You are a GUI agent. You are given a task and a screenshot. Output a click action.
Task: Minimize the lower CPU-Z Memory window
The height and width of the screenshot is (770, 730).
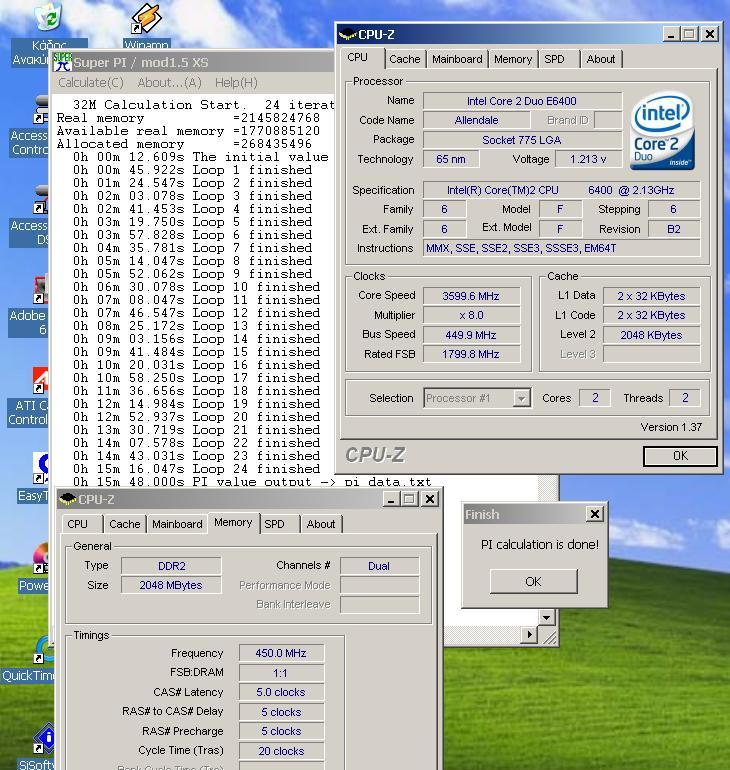tap(391, 499)
